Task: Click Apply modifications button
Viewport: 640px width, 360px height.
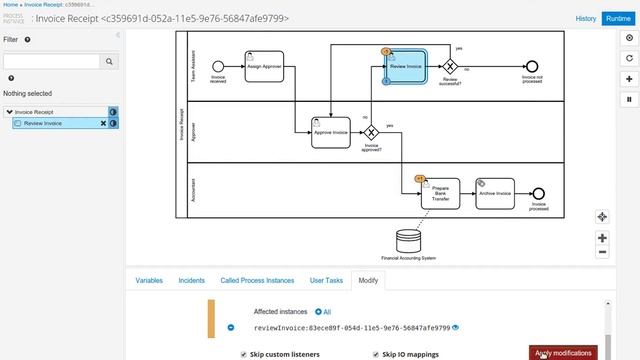Action: point(563,353)
